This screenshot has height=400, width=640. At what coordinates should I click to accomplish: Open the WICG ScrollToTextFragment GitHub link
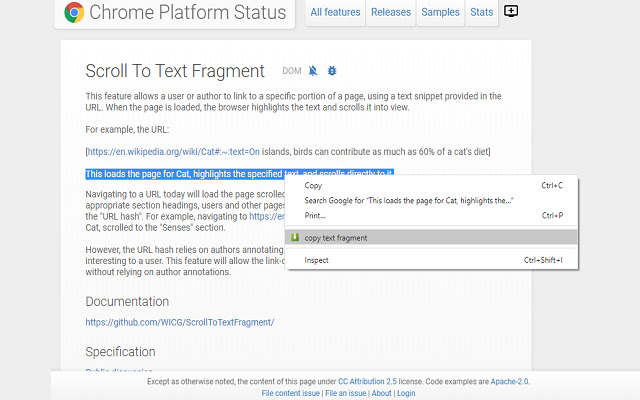click(x=179, y=322)
